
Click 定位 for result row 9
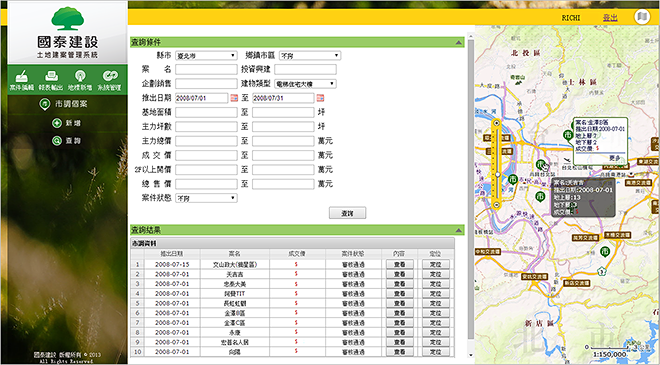(436, 342)
